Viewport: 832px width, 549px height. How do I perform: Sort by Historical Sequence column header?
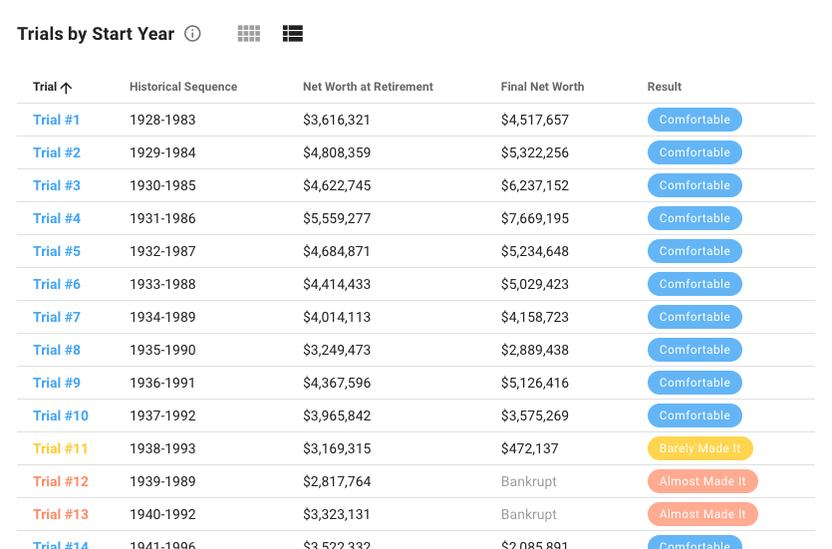tap(183, 87)
